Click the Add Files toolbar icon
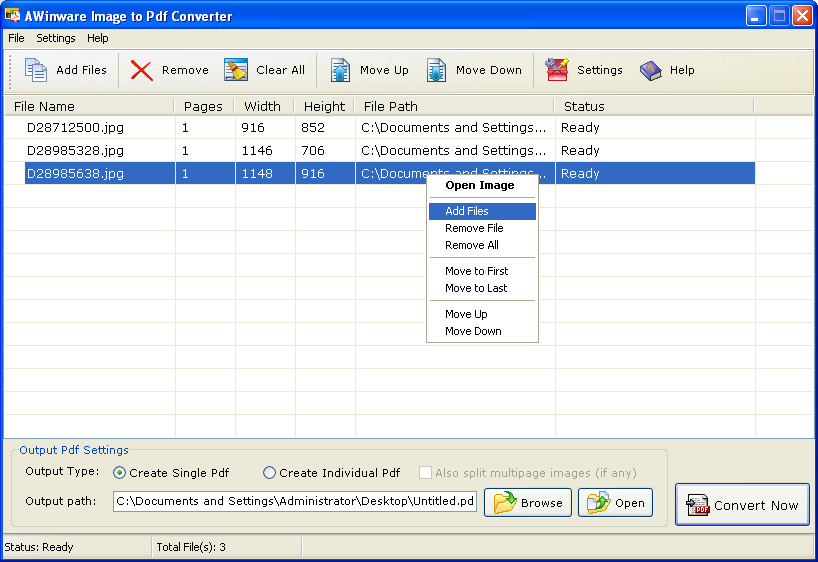Image resolution: width=818 pixels, height=562 pixels. click(x=36, y=70)
